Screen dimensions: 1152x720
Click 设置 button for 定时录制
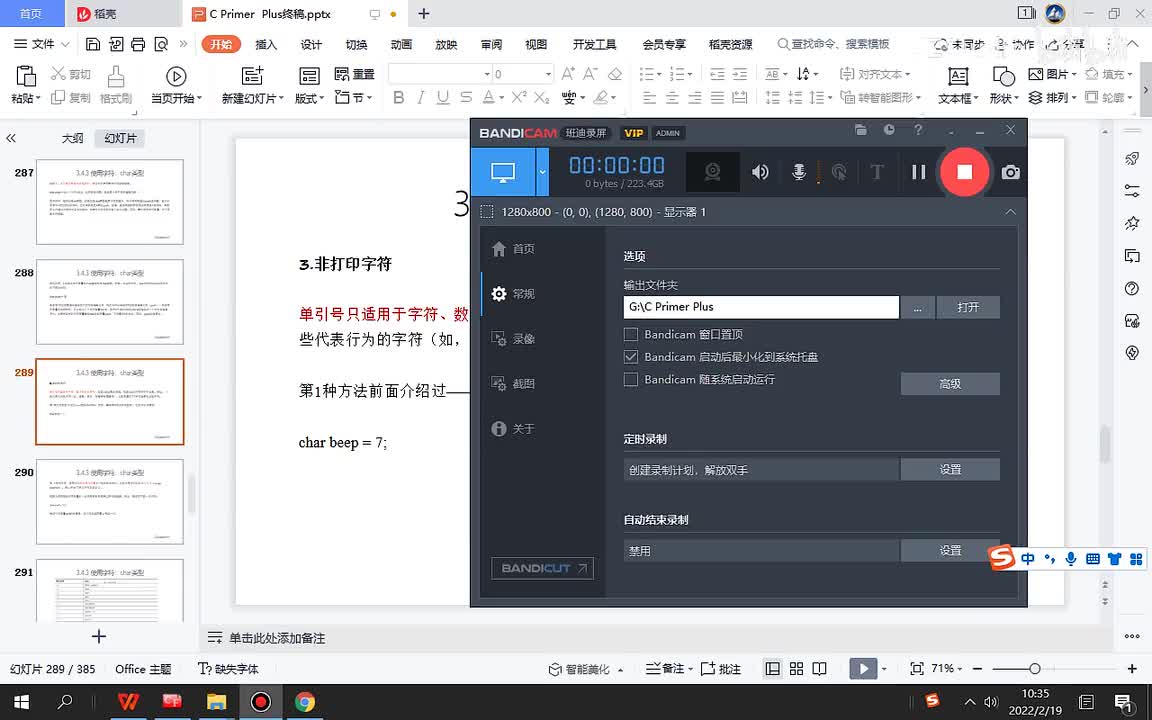[950, 469]
